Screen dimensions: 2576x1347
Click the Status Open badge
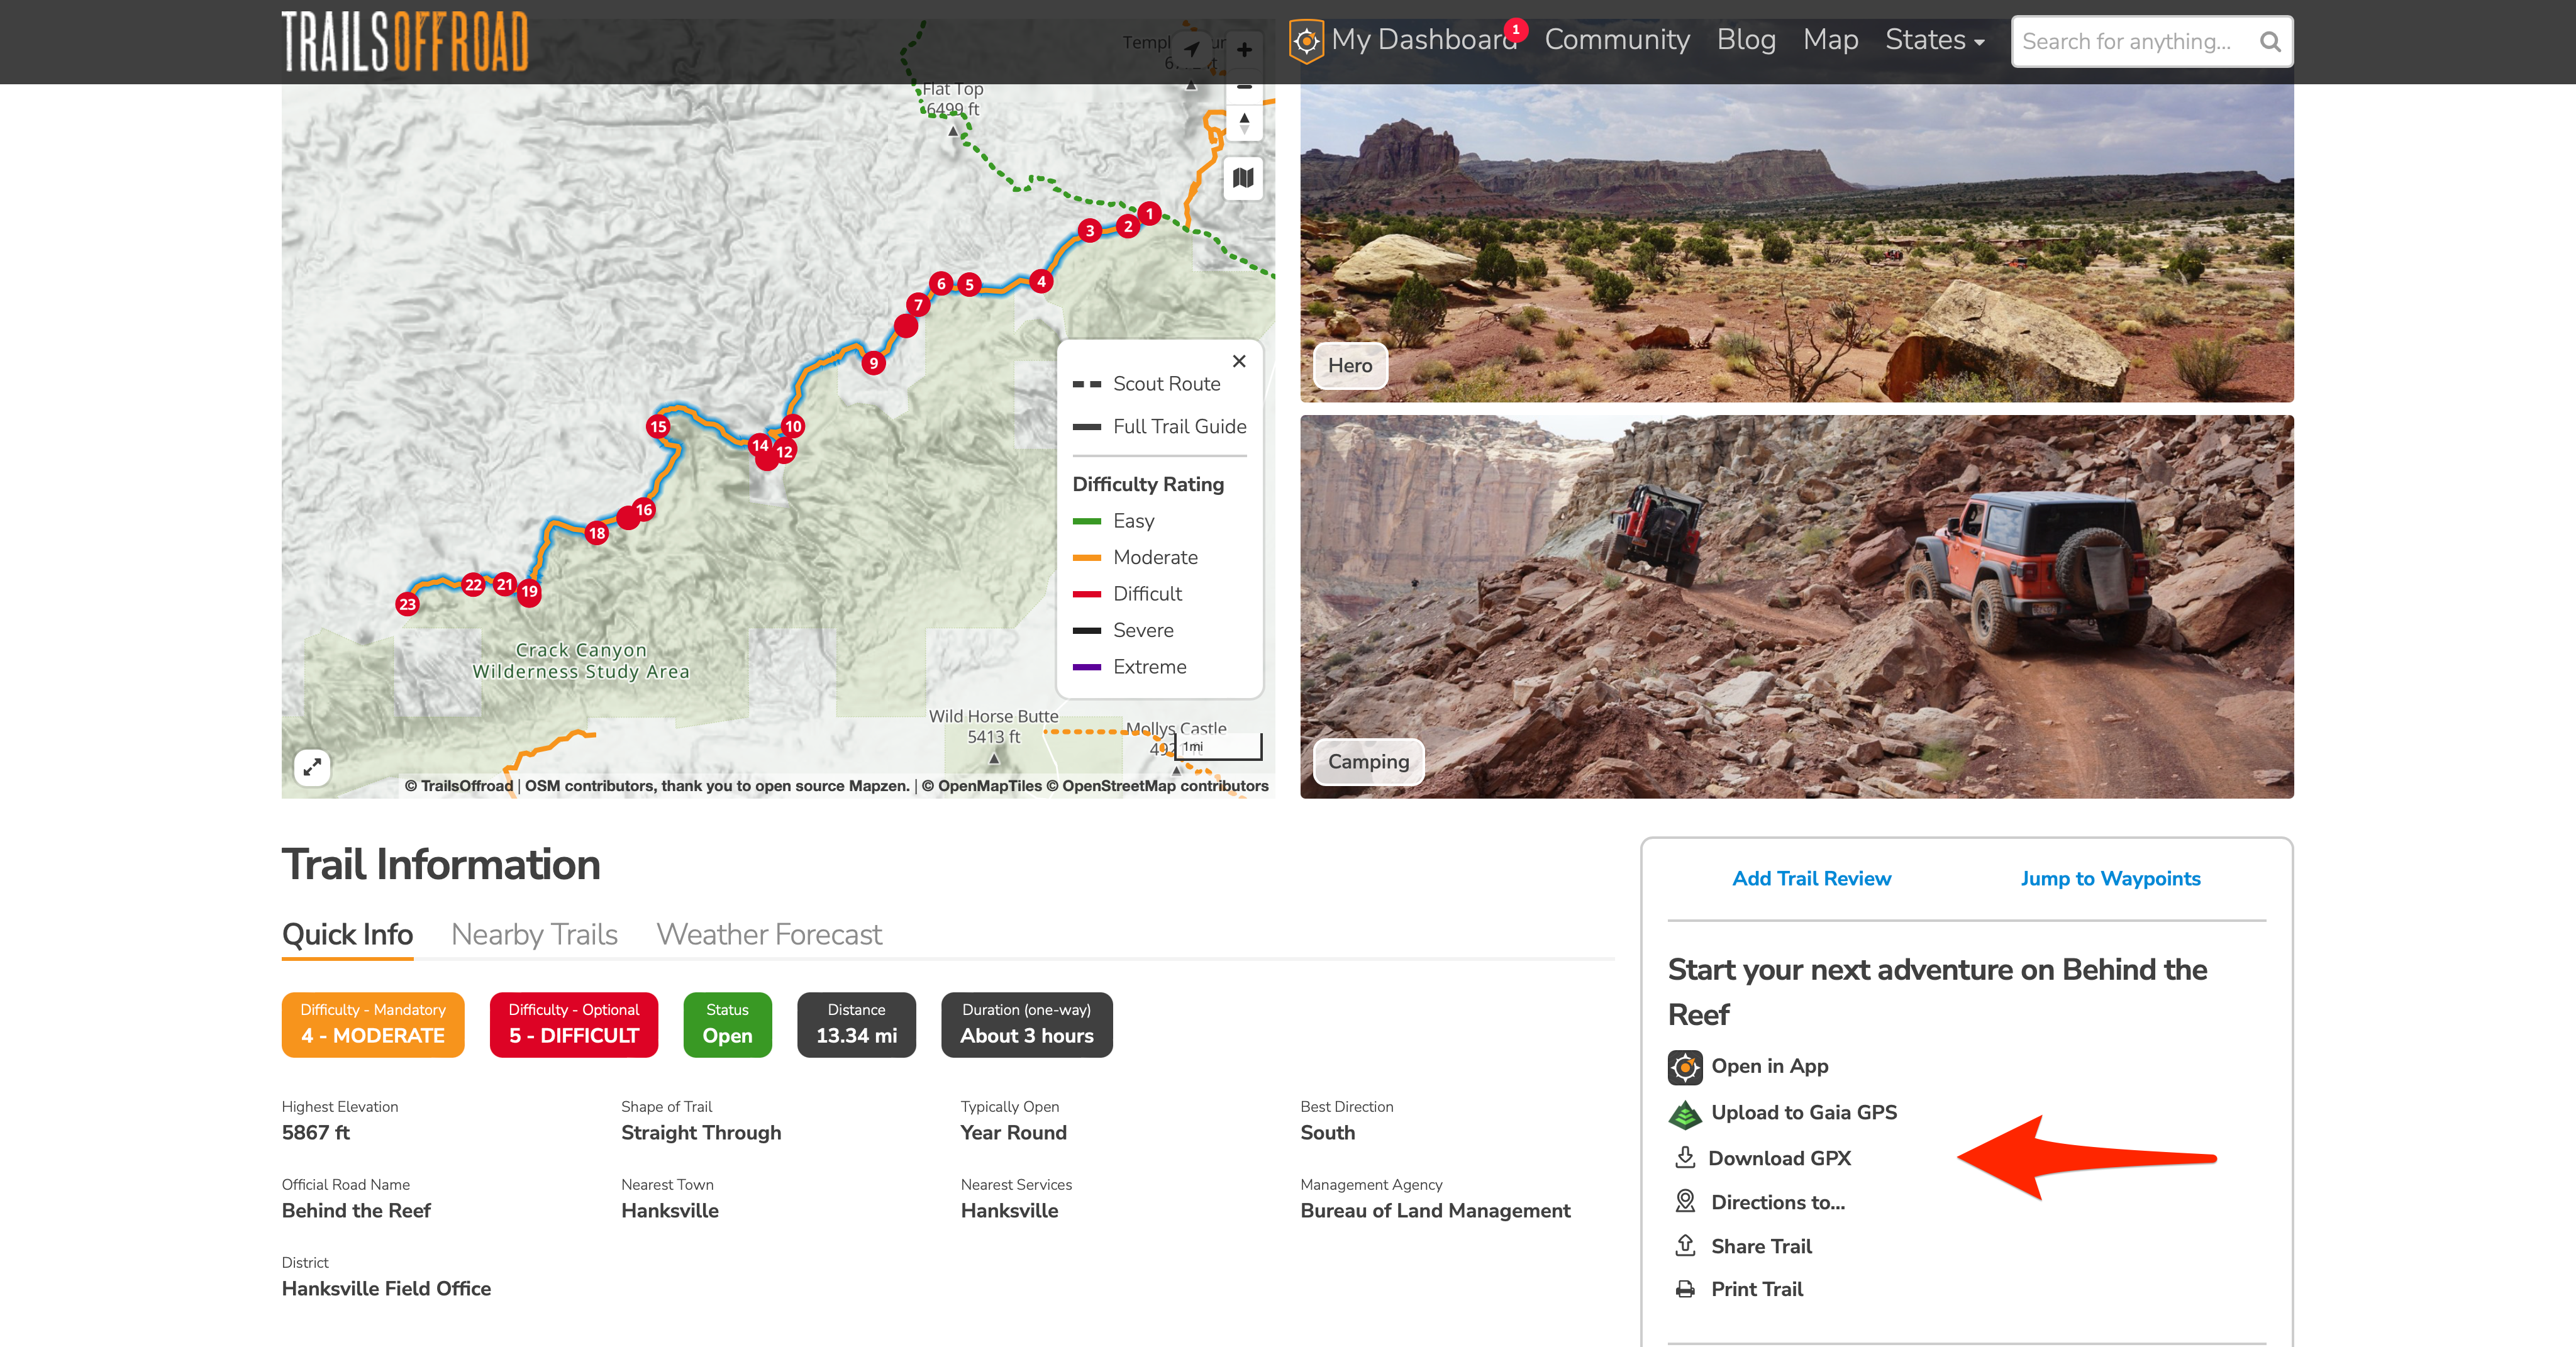[x=727, y=1024]
